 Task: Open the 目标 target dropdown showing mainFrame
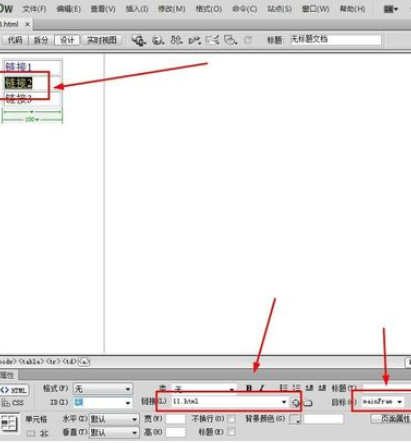[x=382, y=402]
